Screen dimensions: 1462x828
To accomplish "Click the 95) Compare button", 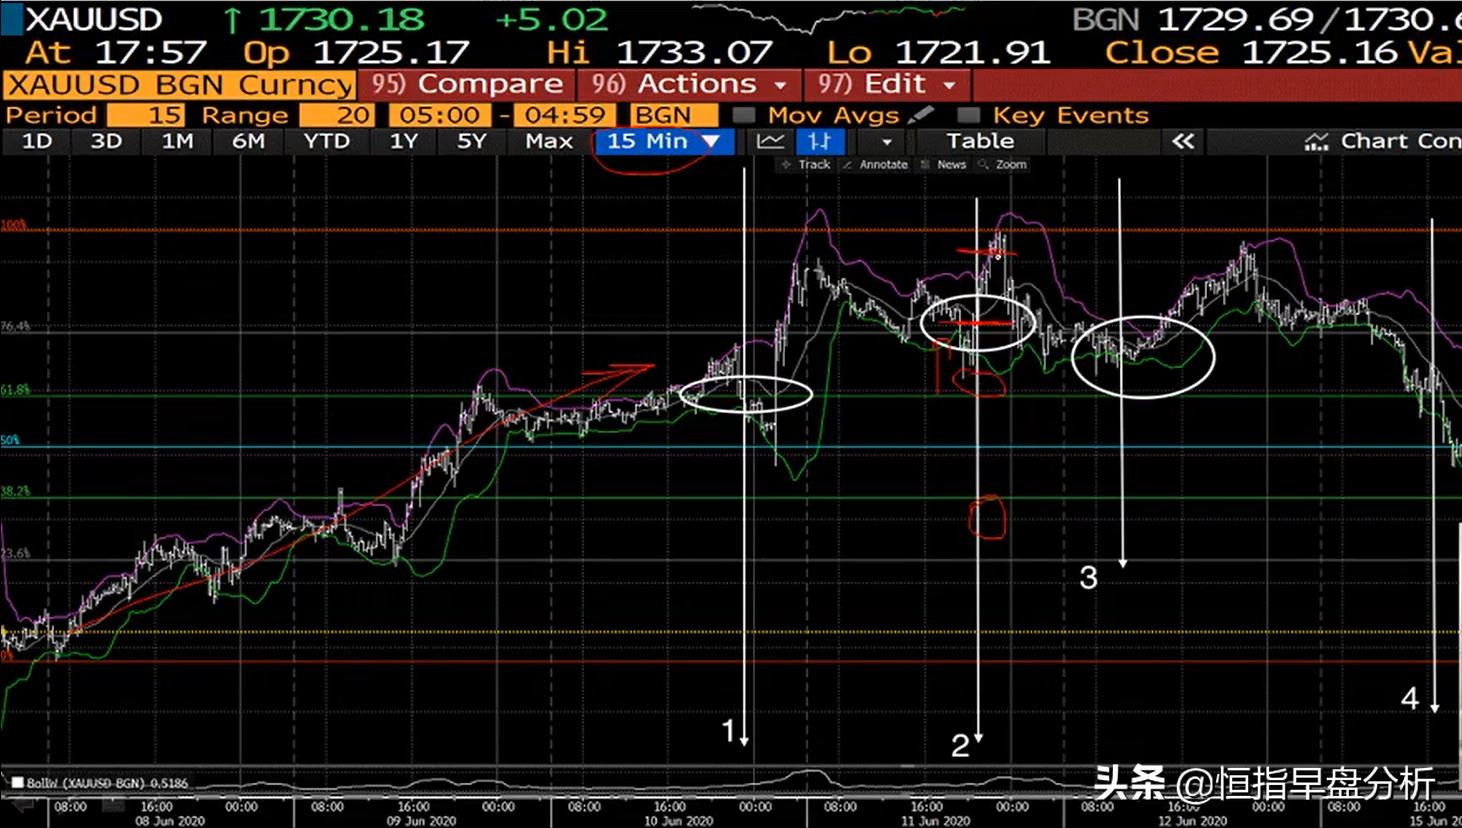I will (467, 84).
